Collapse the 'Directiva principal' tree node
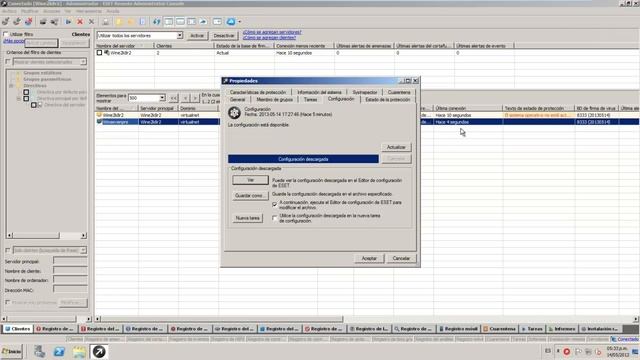 point(19,99)
